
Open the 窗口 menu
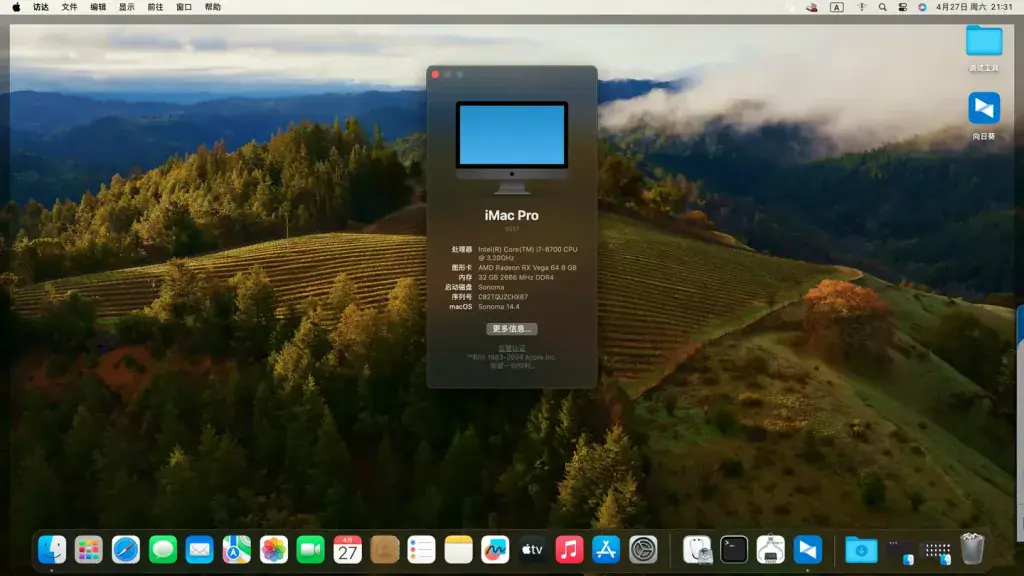click(184, 7)
